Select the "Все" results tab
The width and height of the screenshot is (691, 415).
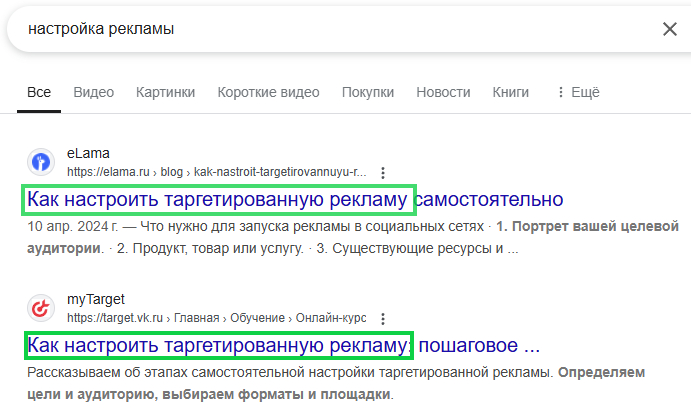point(39,92)
